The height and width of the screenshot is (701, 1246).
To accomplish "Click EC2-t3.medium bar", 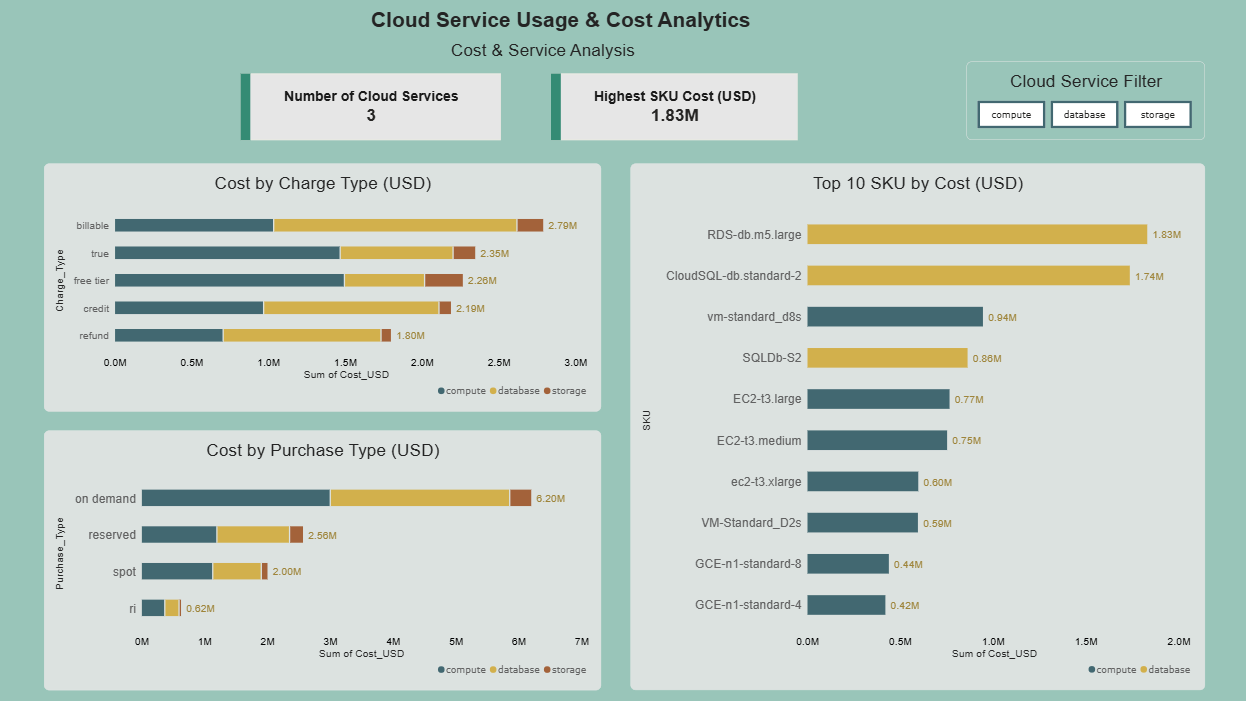I will (x=877, y=440).
